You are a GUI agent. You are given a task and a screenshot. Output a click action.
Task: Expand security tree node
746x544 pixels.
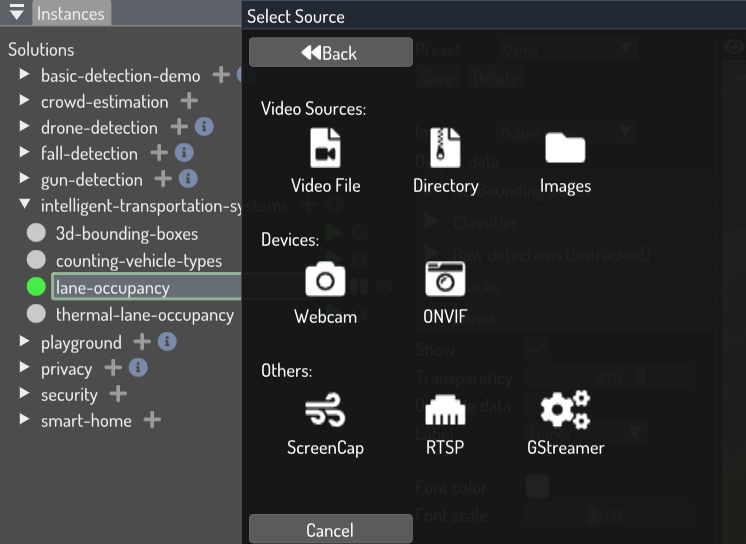pos(24,393)
